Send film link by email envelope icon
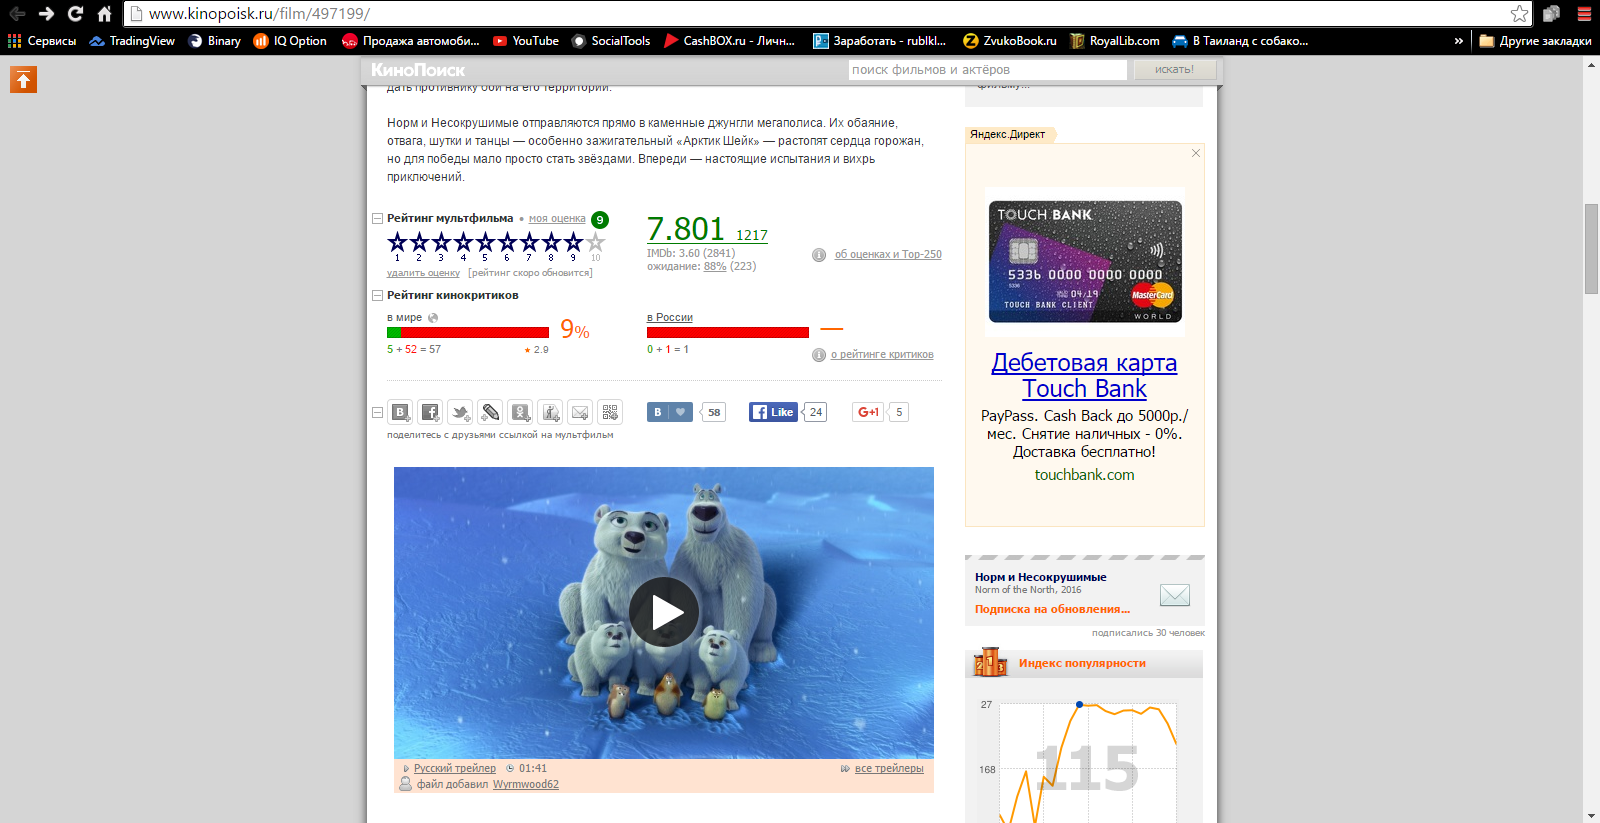This screenshot has height=823, width=1600. pos(580,412)
